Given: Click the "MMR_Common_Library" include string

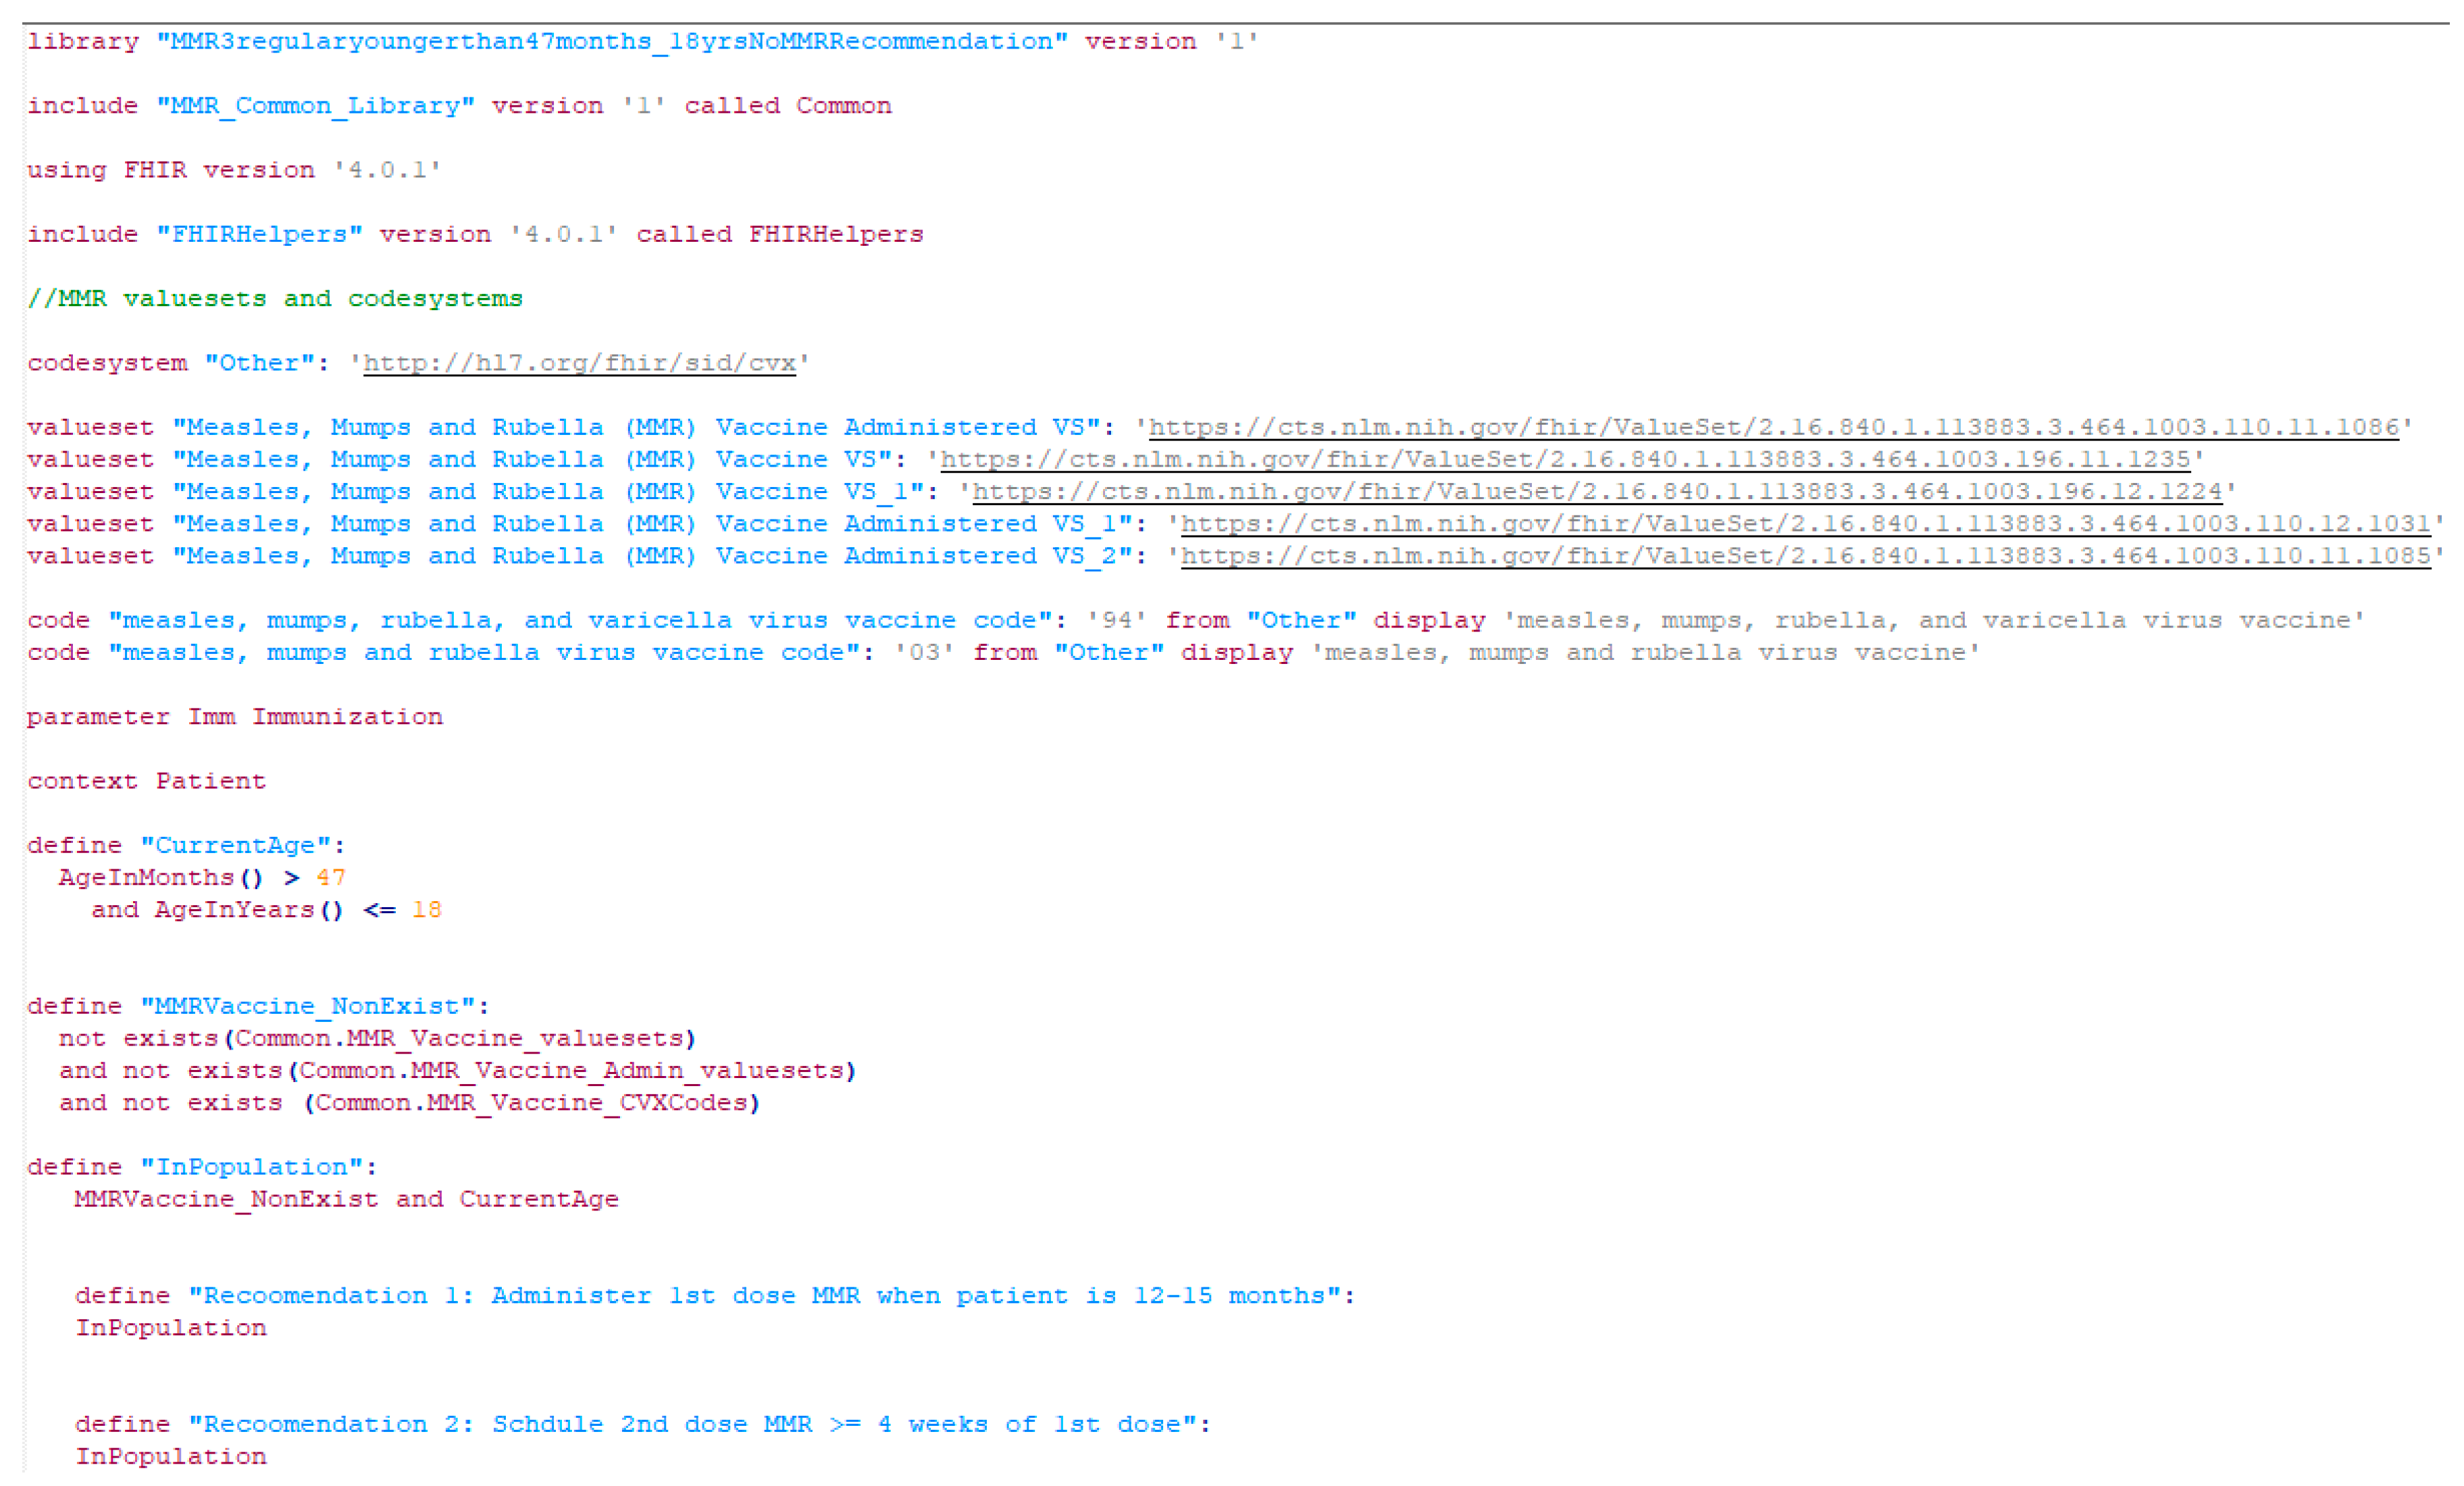Looking at the screenshot, I should click(315, 105).
